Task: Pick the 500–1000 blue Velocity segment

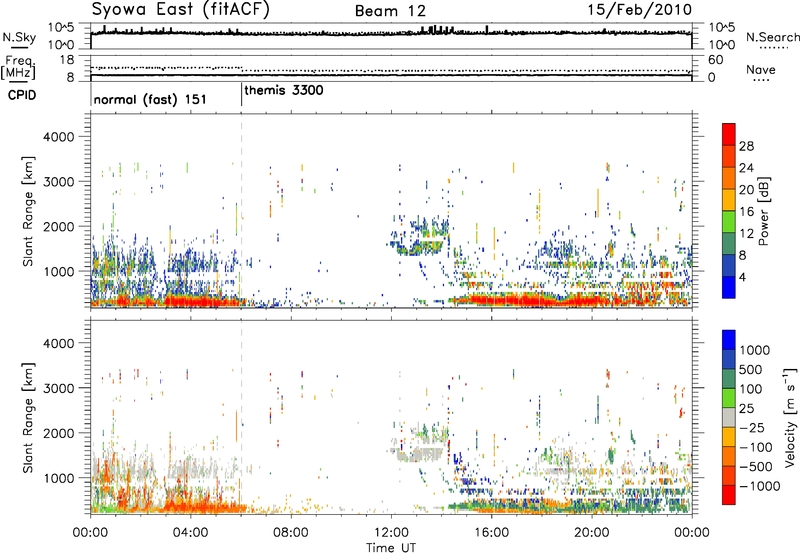Action: 729,359
